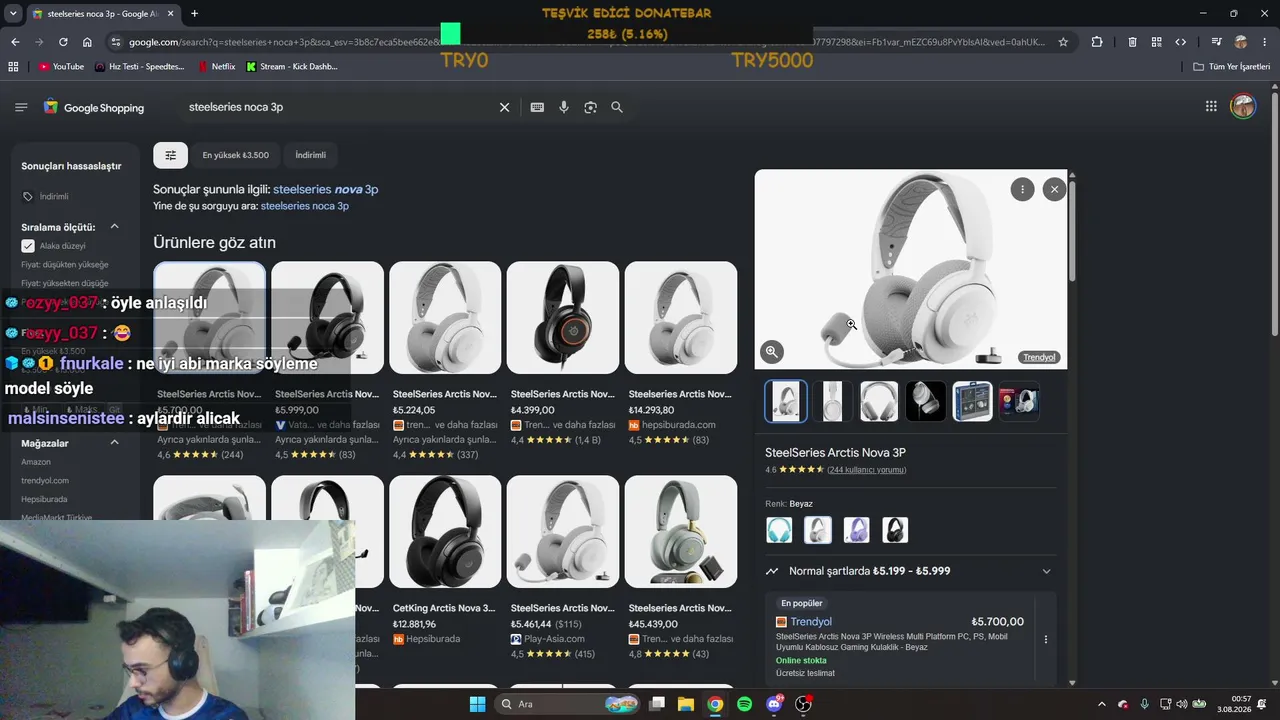The height and width of the screenshot is (720, 1280).
Task: Close the product detail panel
Action: 1054,189
